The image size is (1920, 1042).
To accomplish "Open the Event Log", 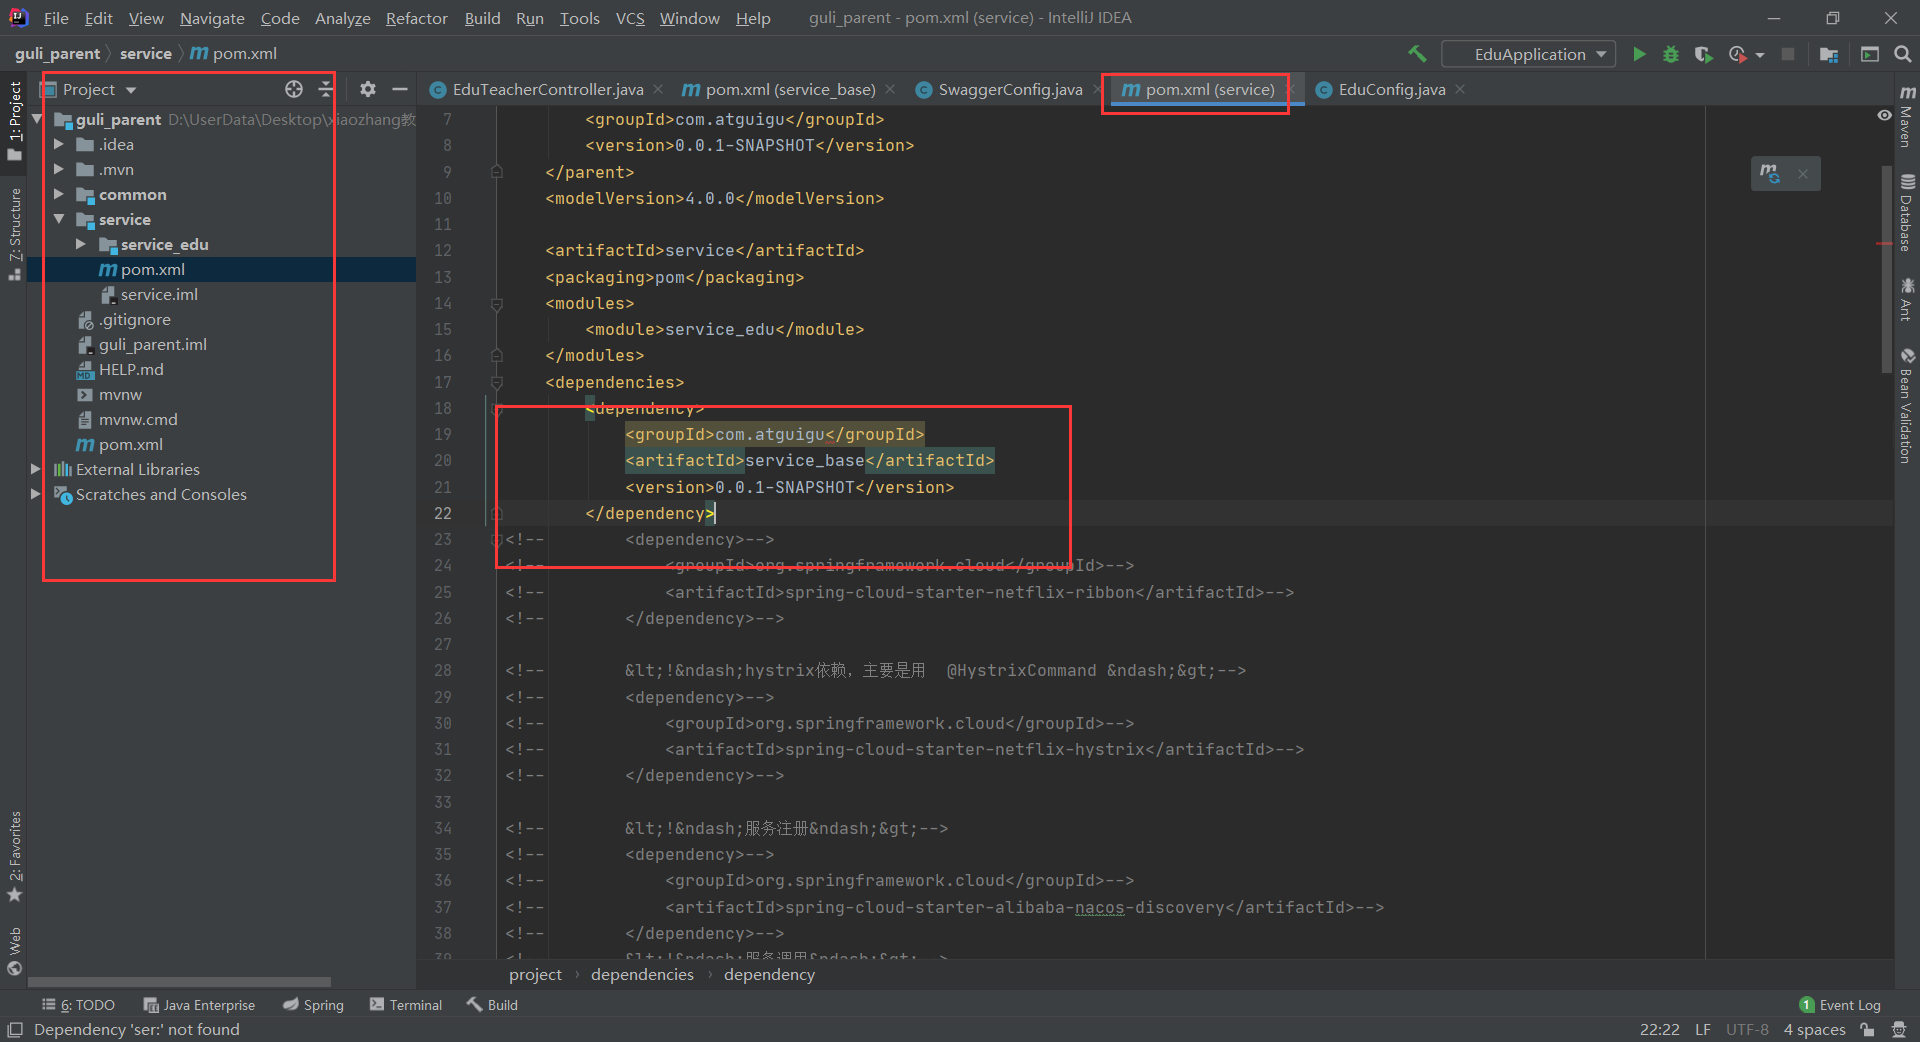I will [1840, 1005].
